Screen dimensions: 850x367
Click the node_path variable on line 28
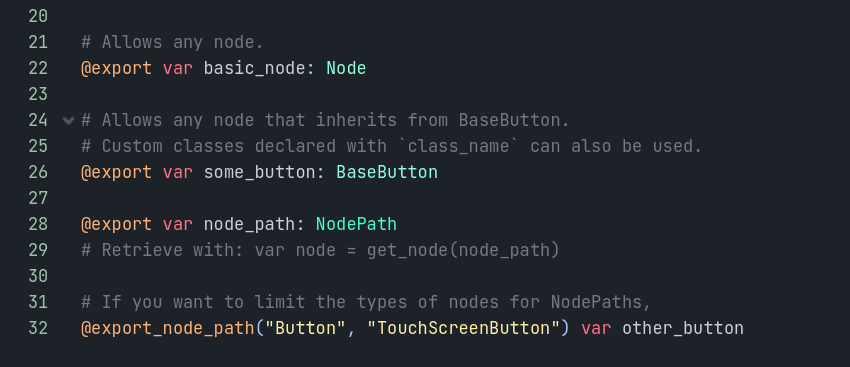pyautogui.click(x=249, y=225)
